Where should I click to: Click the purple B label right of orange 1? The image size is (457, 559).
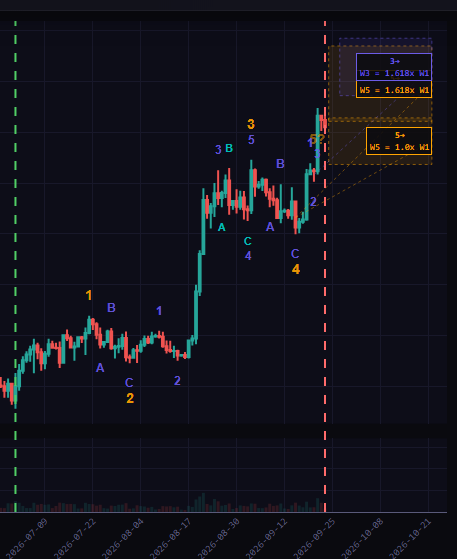(x=111, y=308)
